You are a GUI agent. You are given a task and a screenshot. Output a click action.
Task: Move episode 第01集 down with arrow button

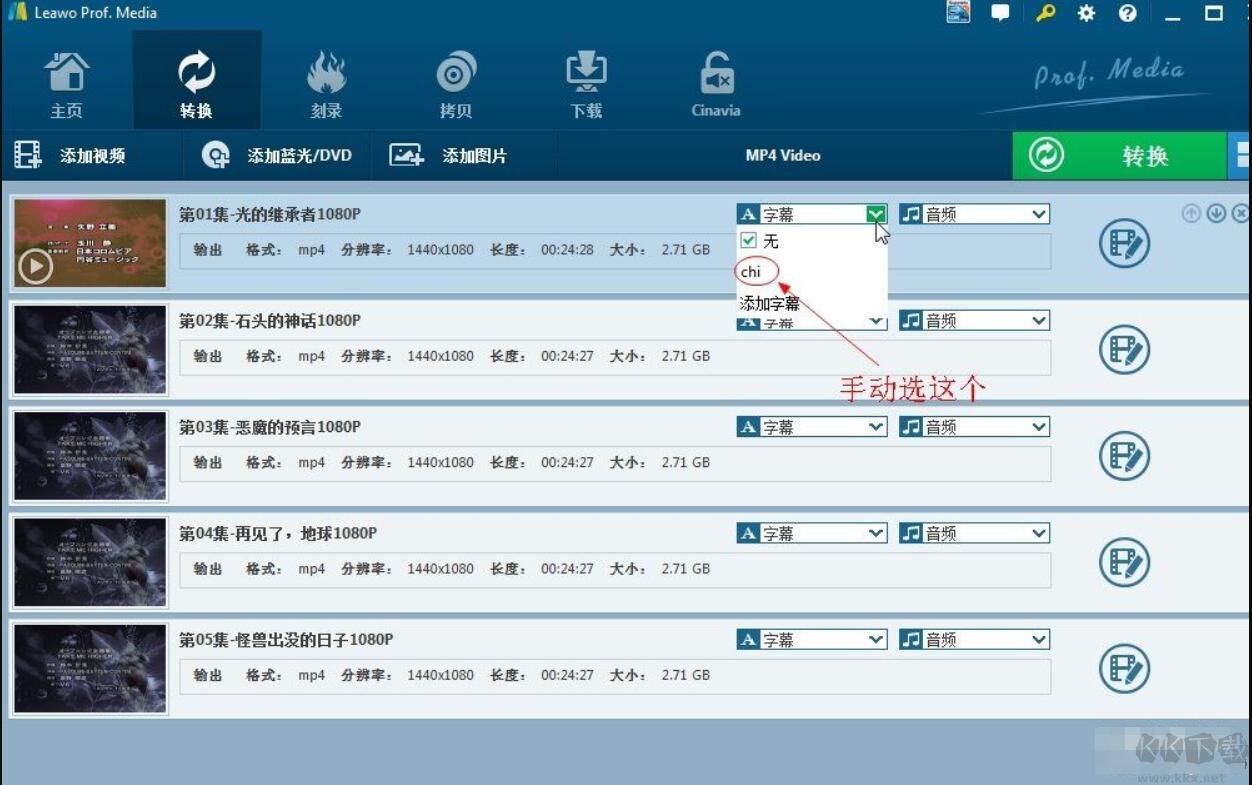[x=1215, y=213]
